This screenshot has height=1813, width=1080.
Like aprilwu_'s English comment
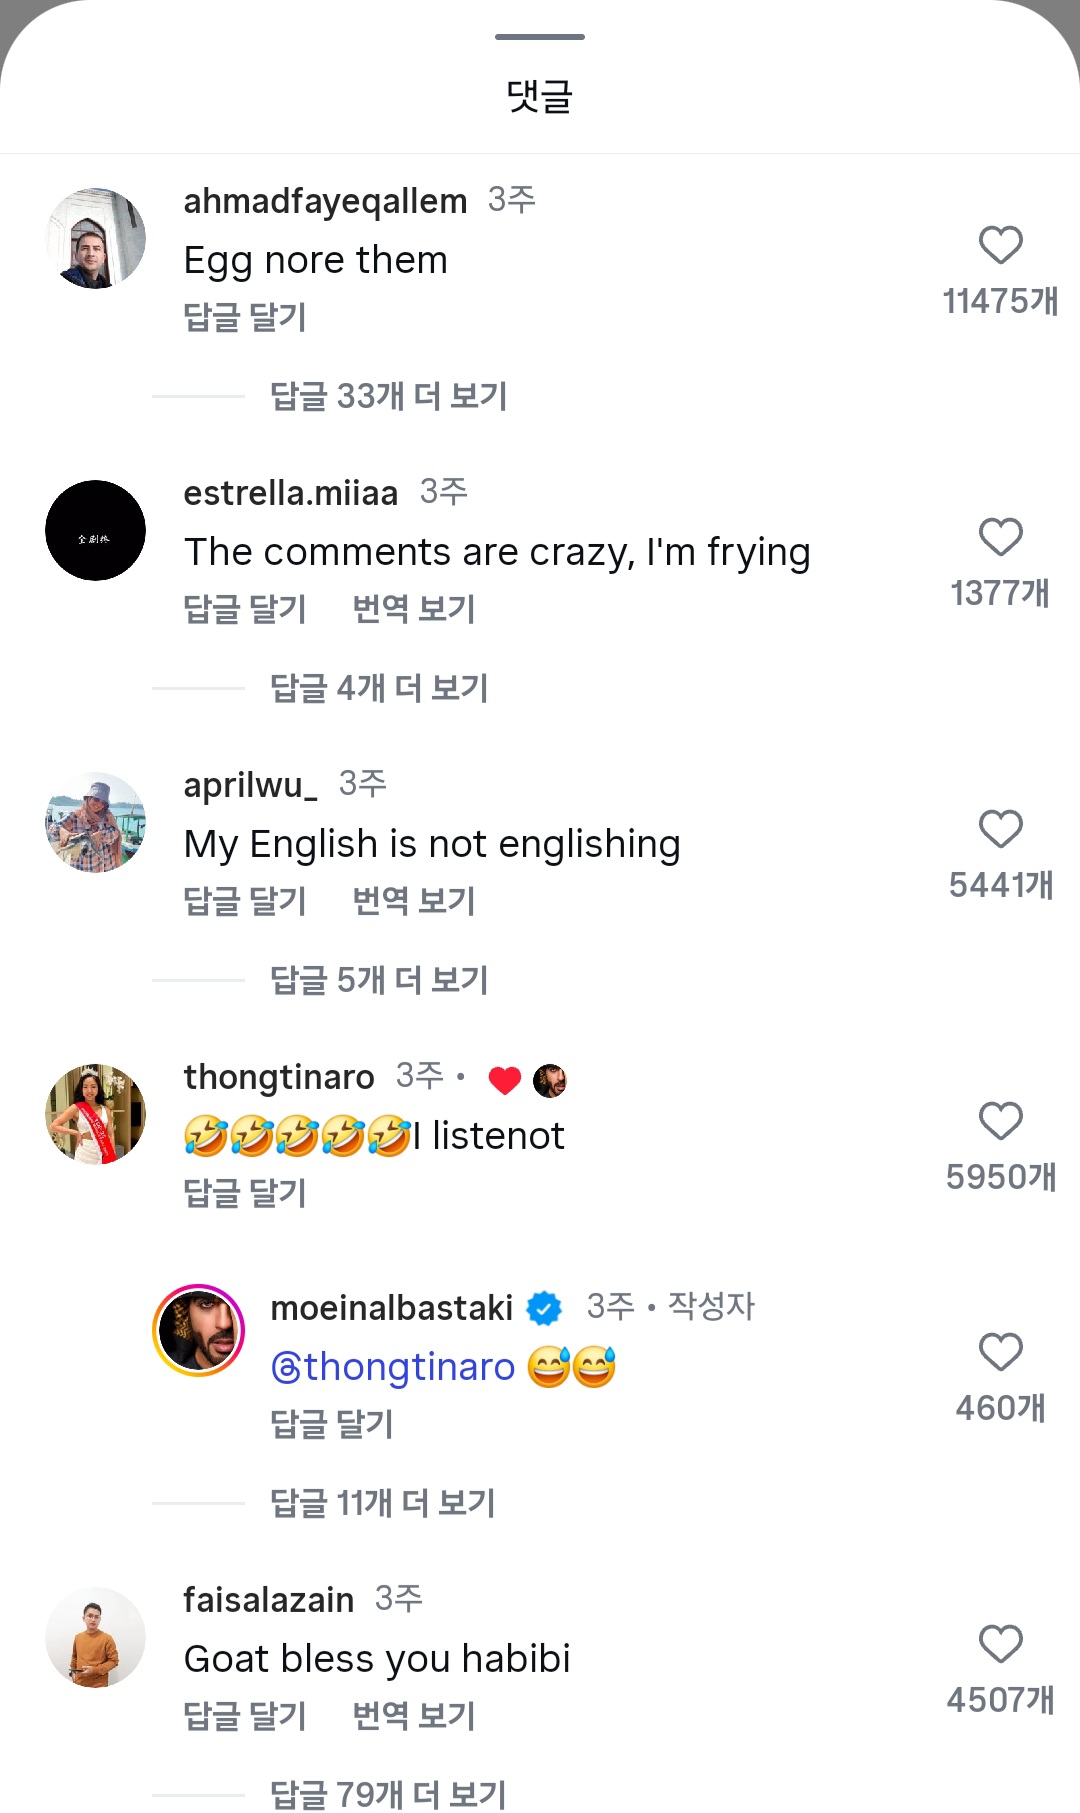pyautogui.click(x=1000, y=830)
